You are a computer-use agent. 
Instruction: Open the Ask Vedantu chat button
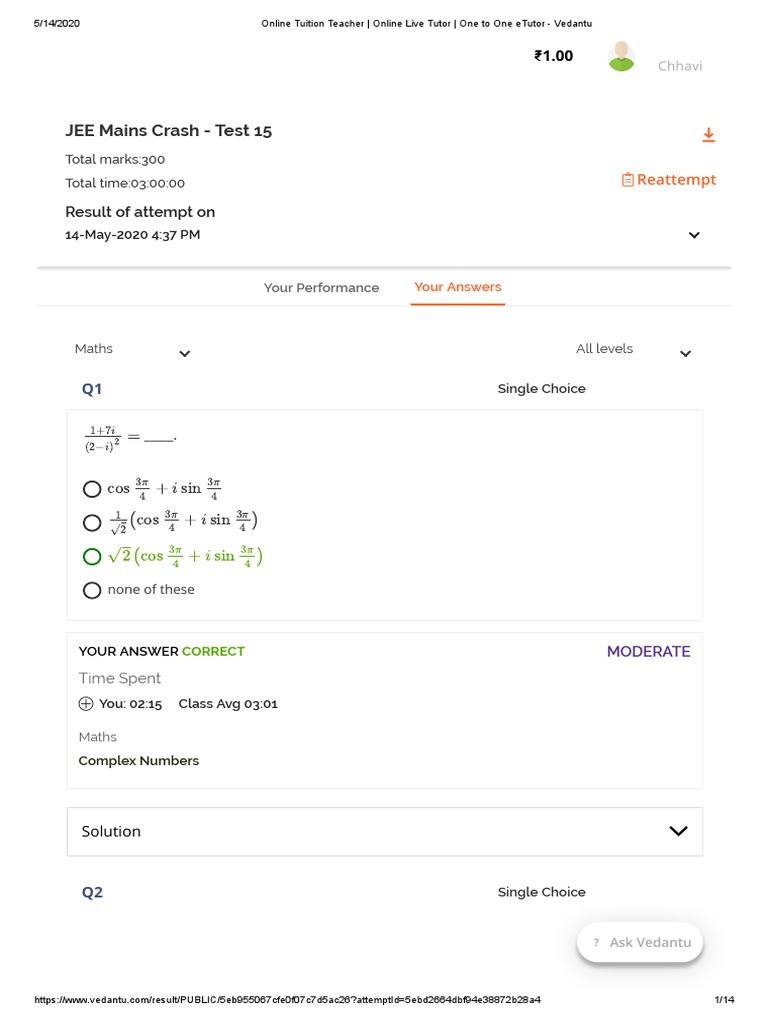tap(640, 943)
